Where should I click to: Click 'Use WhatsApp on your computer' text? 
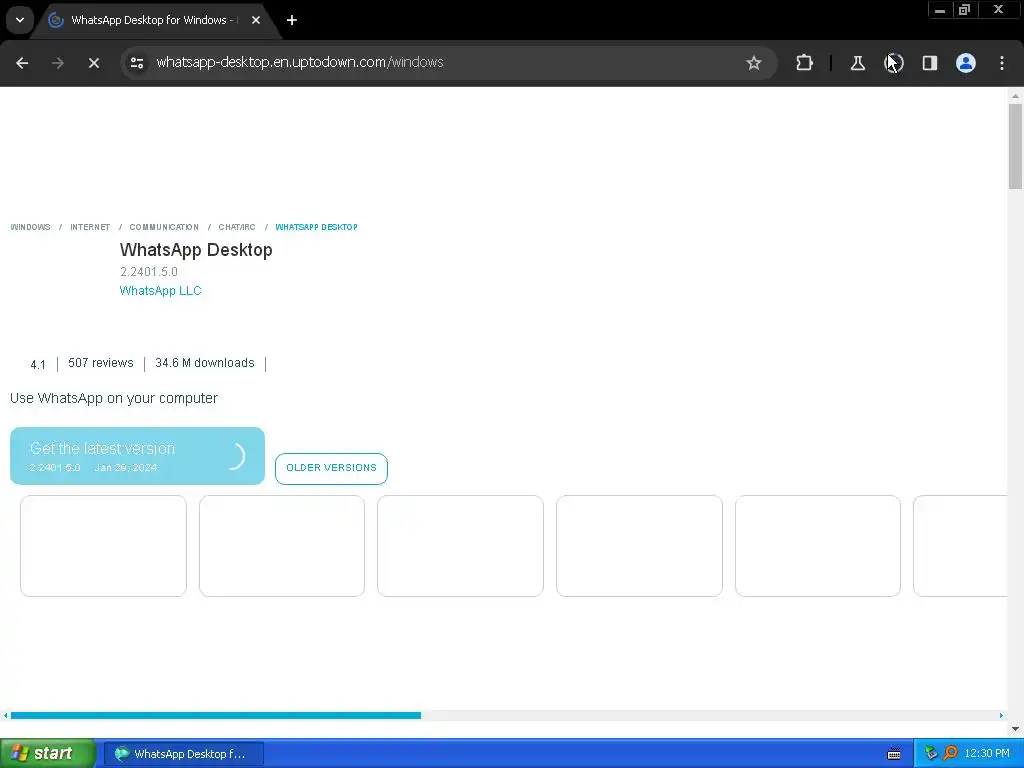pyautogui.click(x=114, y=398)
